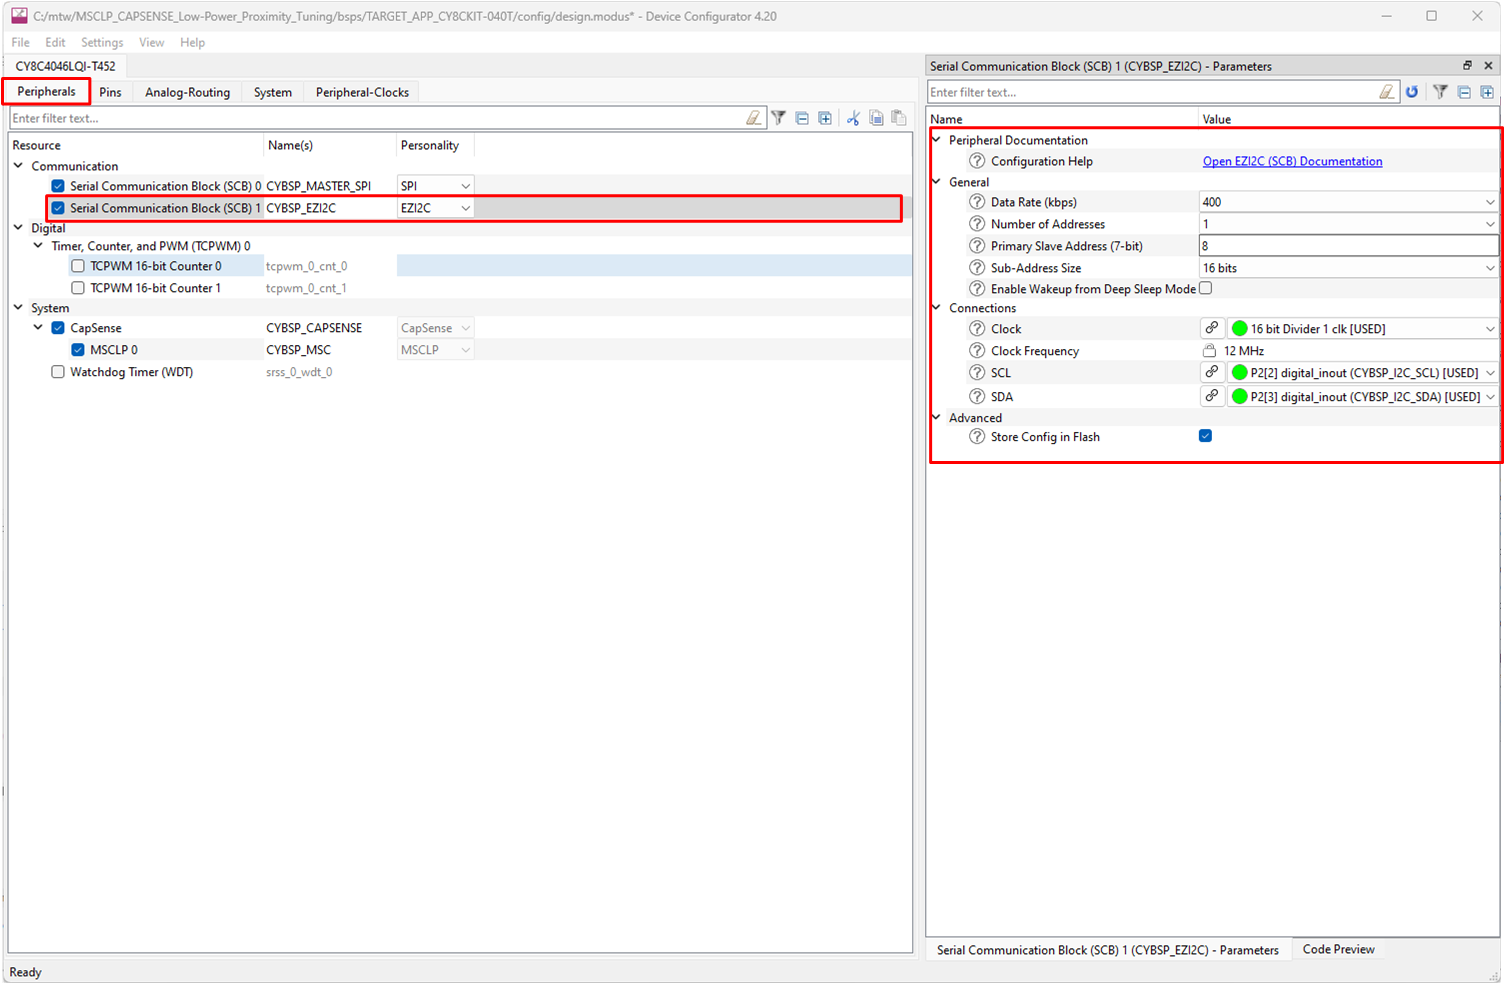This screenshot has width=1505, height=984.
Task: Click the filter funnel icon in Resource panel
Action: tap(778, 118)
